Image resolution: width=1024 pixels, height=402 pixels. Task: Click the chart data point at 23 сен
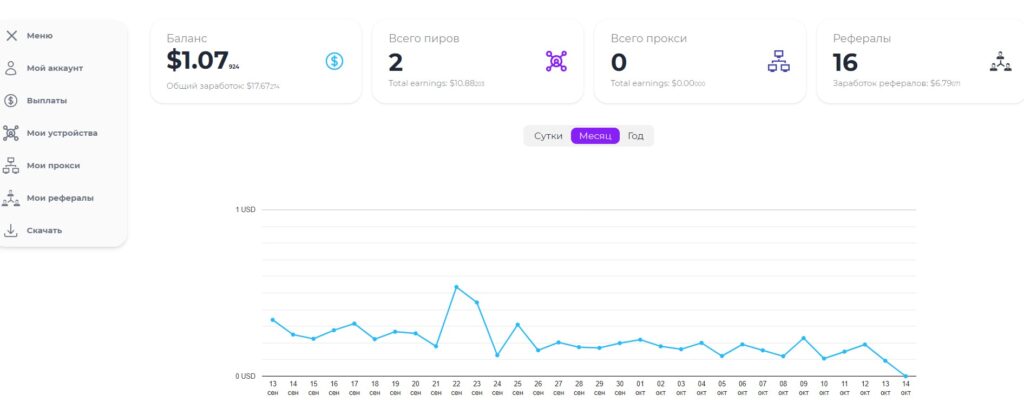[x=477, y=302]
